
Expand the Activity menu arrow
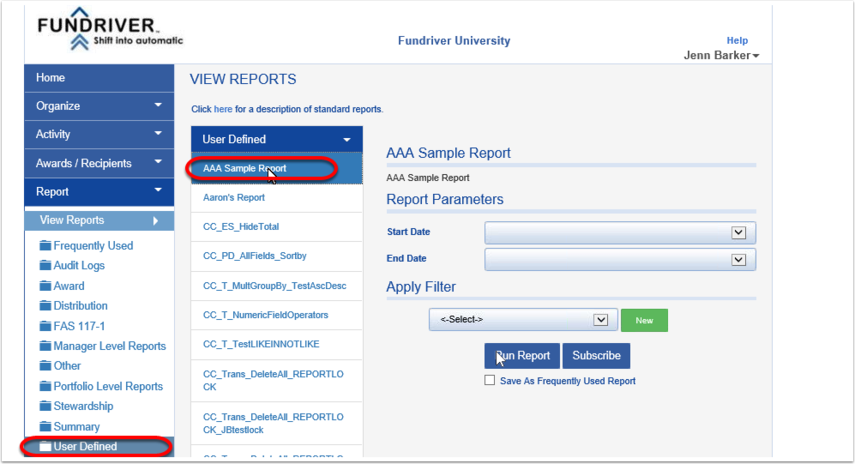click(158, 133)
